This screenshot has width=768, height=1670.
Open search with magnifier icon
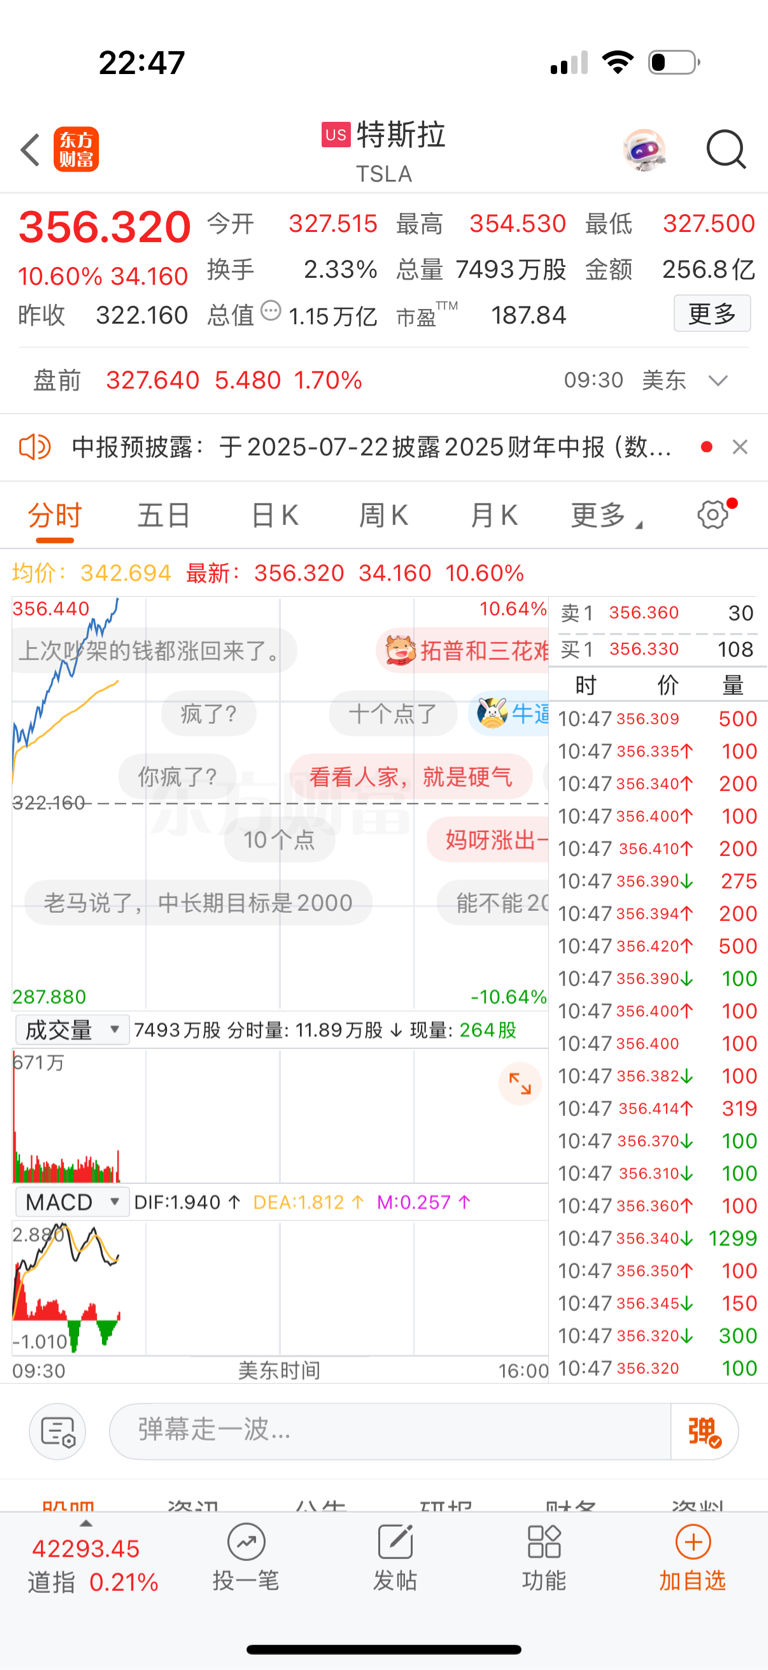coord(726,150)
